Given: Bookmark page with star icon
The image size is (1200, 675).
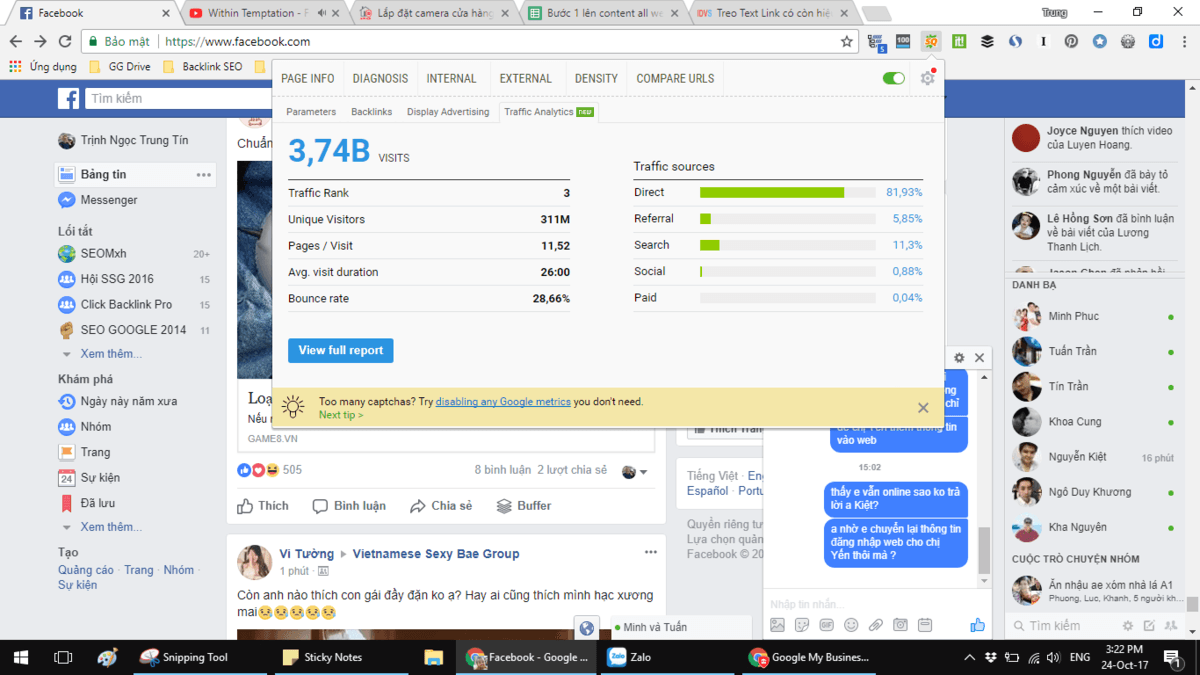Looking at the screenshot, I should coord(847,42).
